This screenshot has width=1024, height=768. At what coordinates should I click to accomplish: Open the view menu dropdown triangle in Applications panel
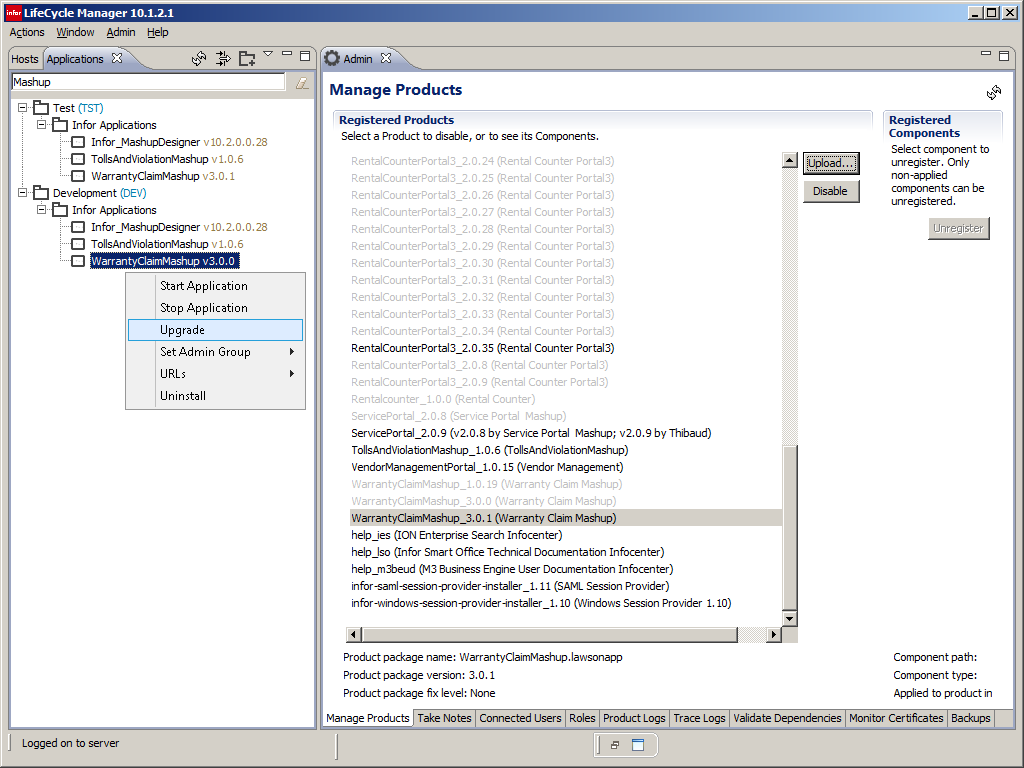(x=268, y=54)
